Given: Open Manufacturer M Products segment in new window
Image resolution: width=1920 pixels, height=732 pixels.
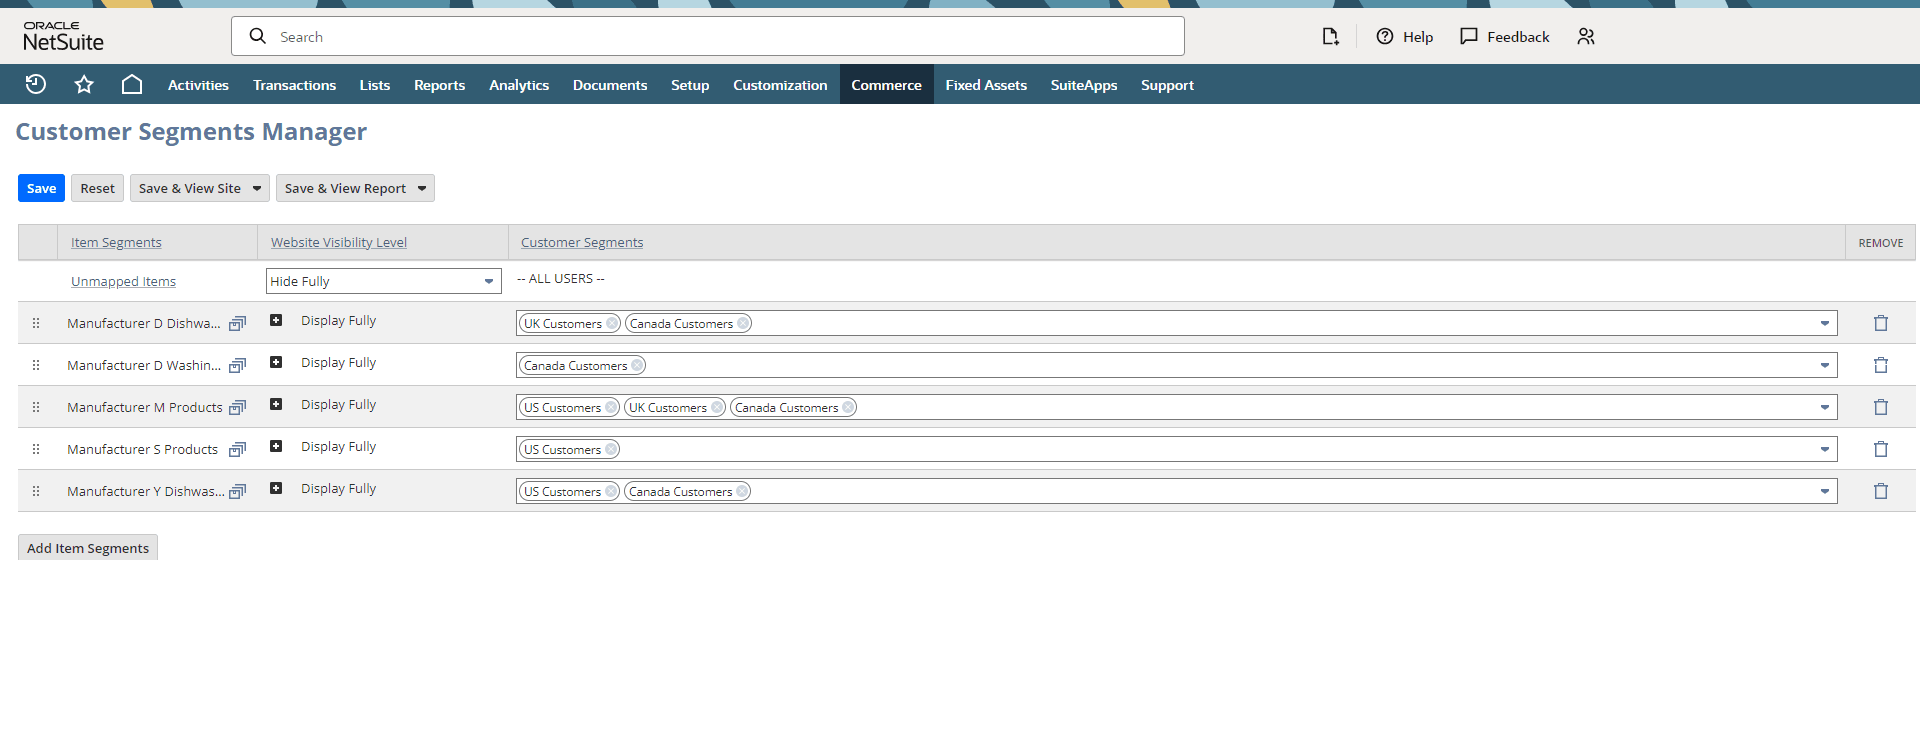Looking at the screenshot, I should coord(237,407).
